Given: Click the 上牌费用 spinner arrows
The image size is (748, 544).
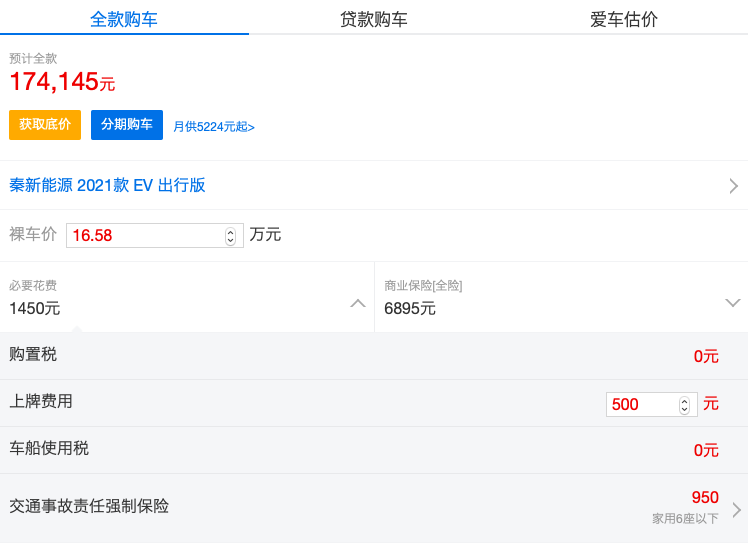Looking at the screenshot, I should [685, 405].
